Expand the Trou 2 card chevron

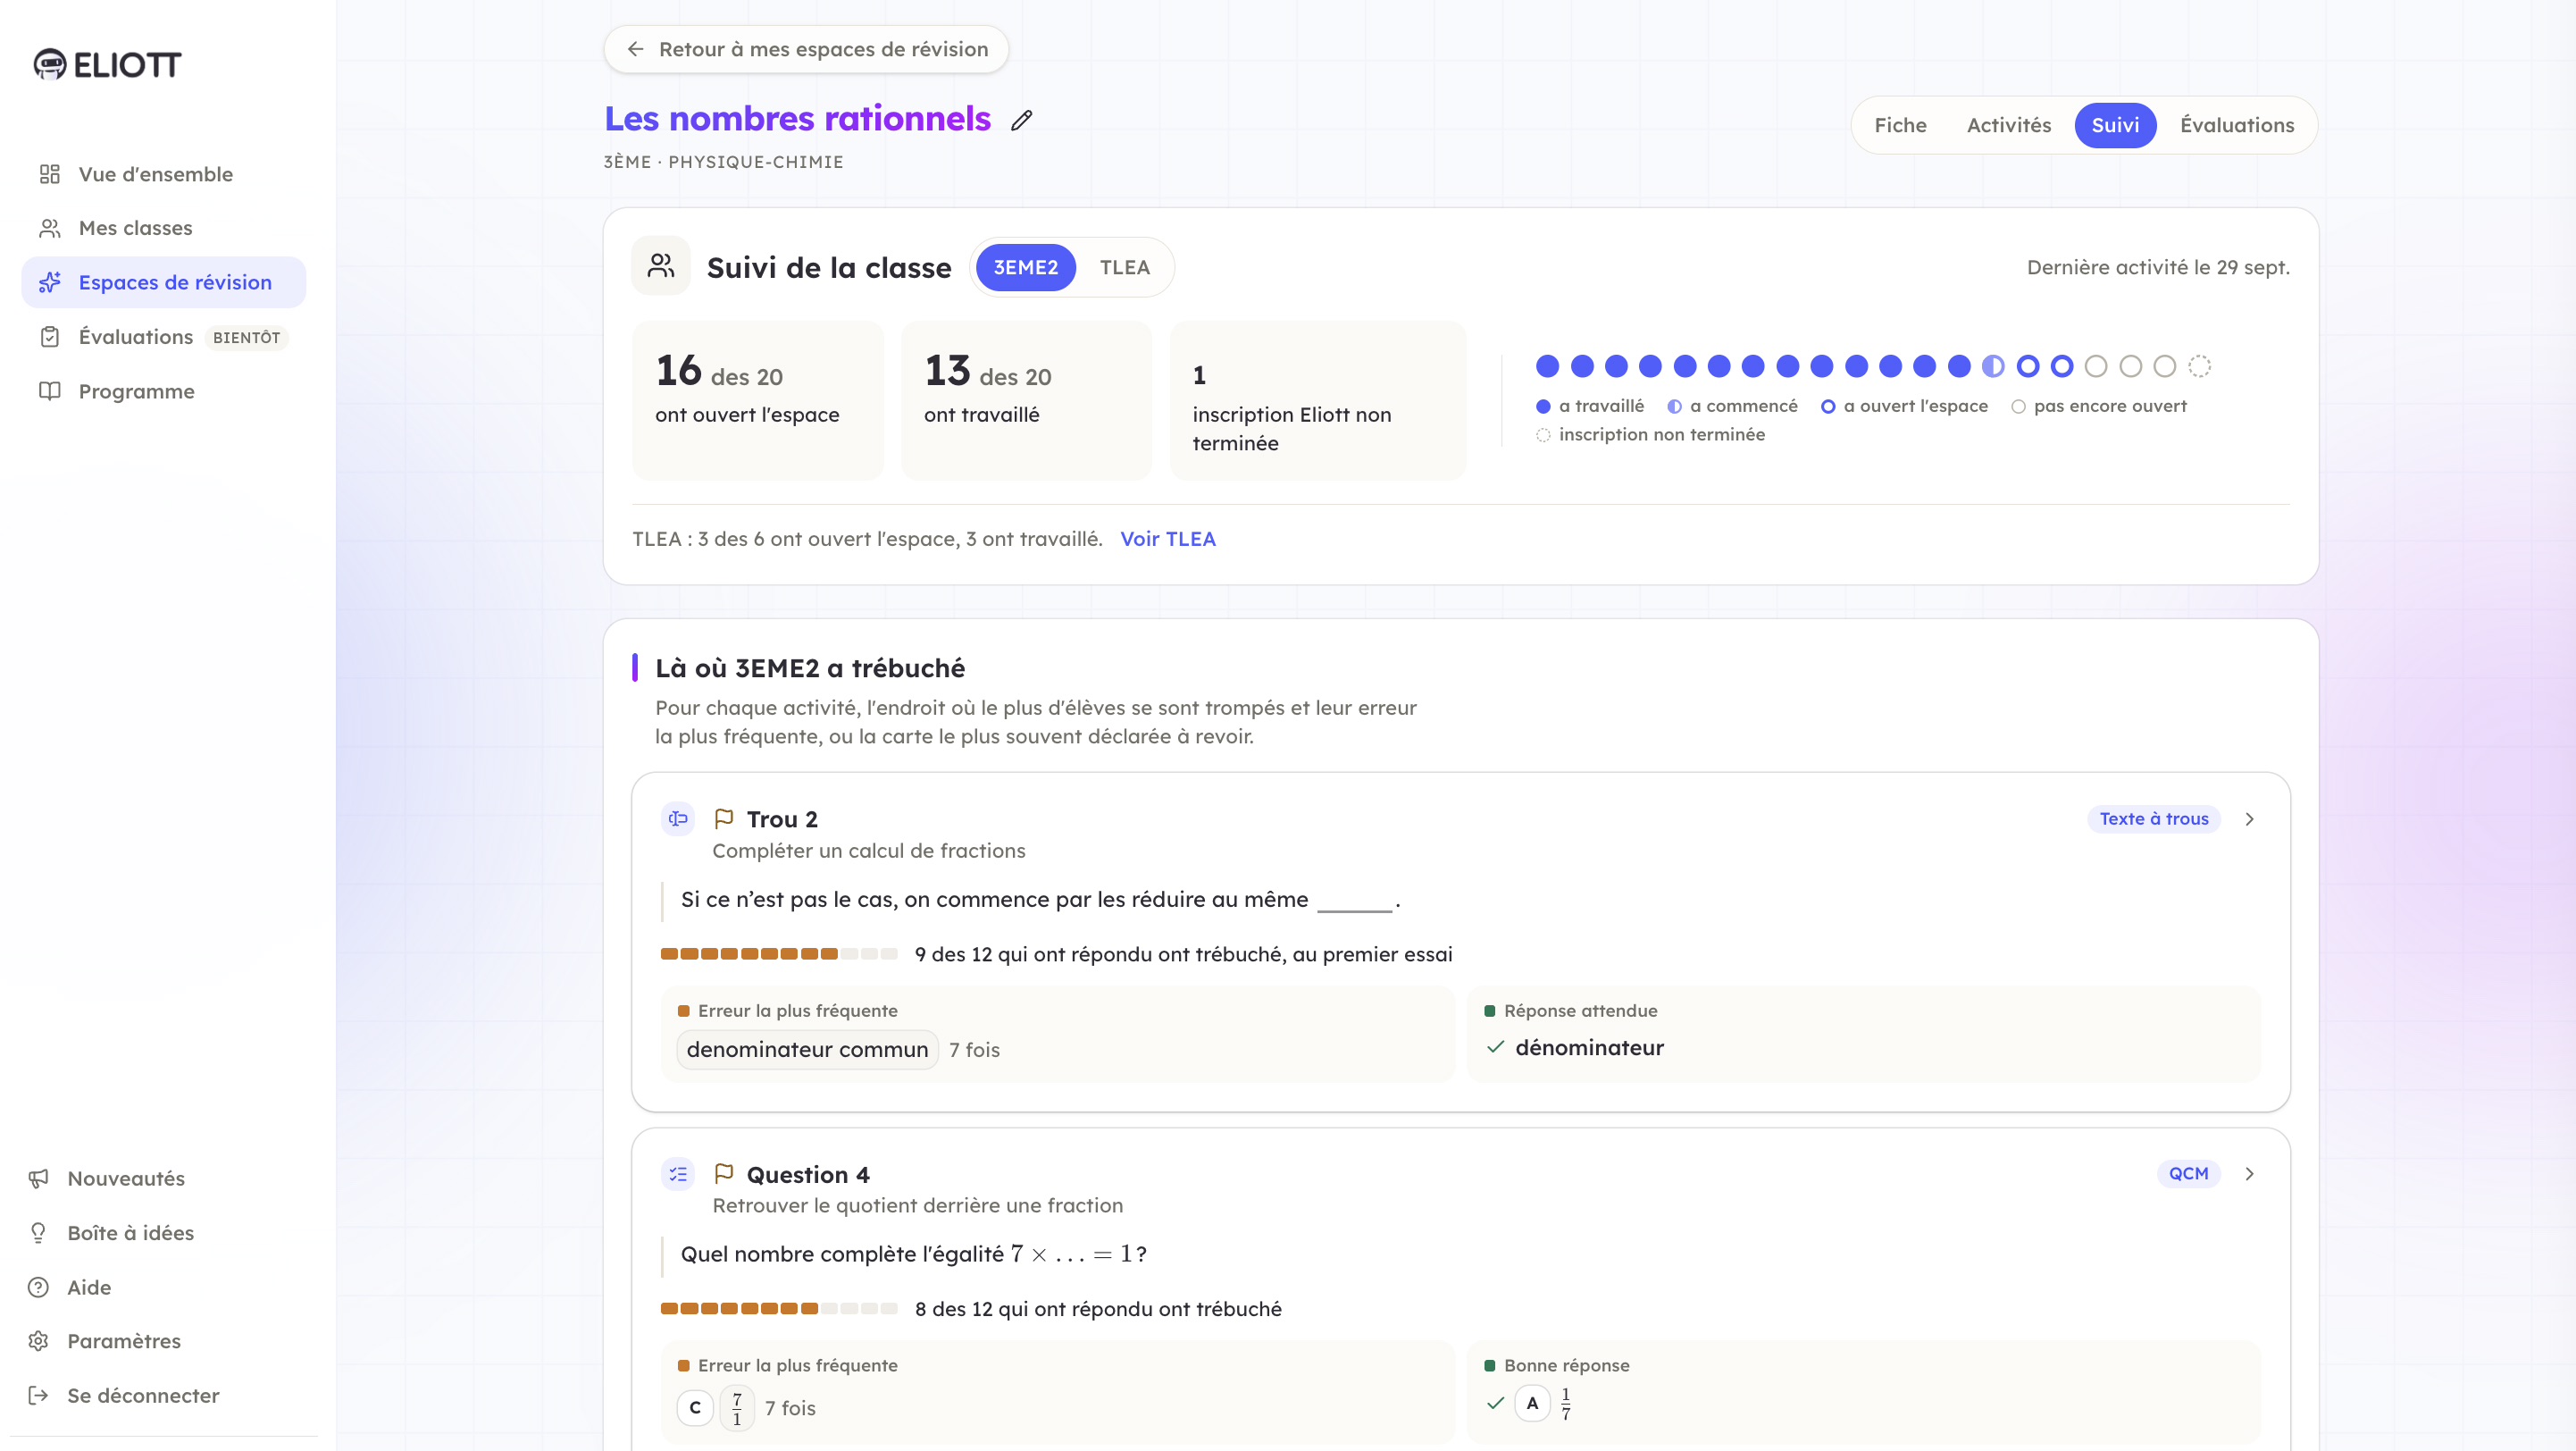[2249, 819]
